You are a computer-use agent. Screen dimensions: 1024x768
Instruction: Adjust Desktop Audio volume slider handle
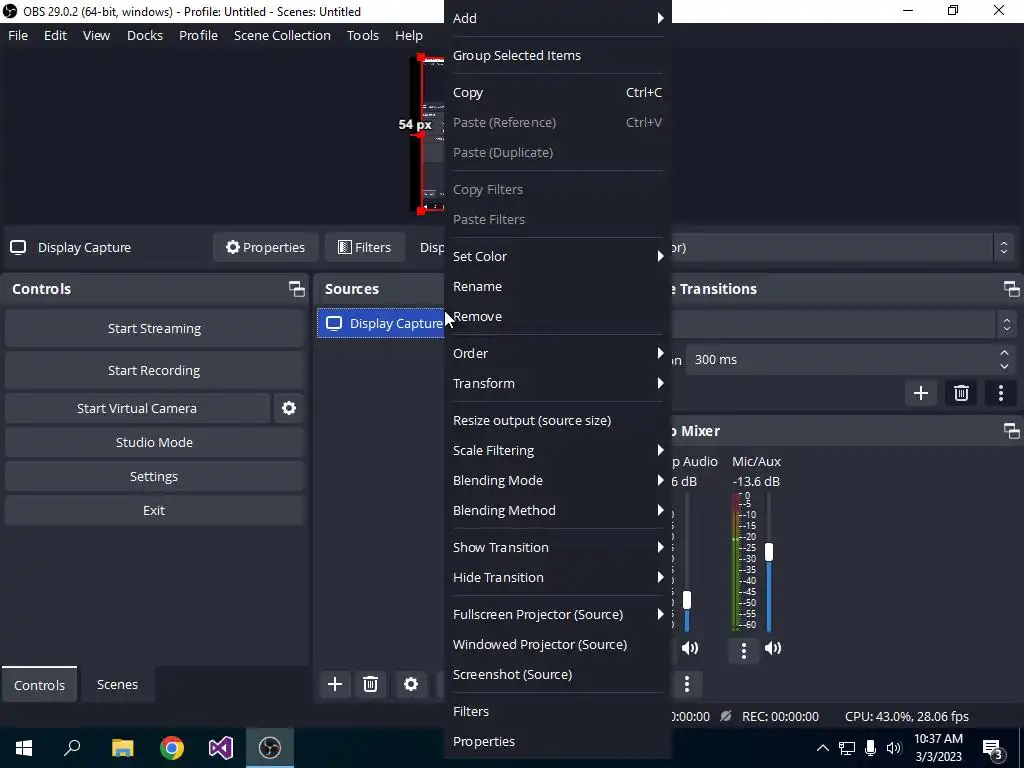point(687,600)
